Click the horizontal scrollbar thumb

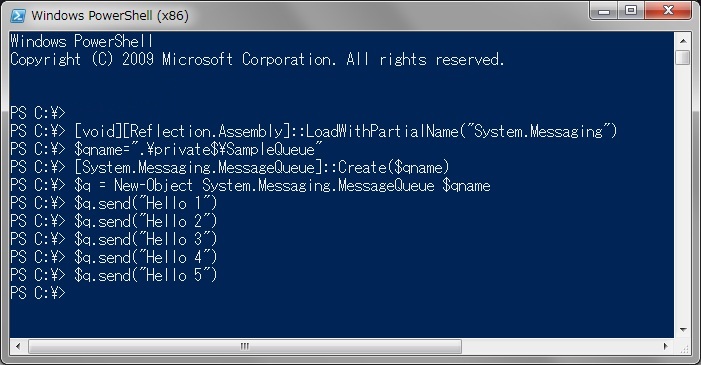pyautogui.click(x=245, y=346)
